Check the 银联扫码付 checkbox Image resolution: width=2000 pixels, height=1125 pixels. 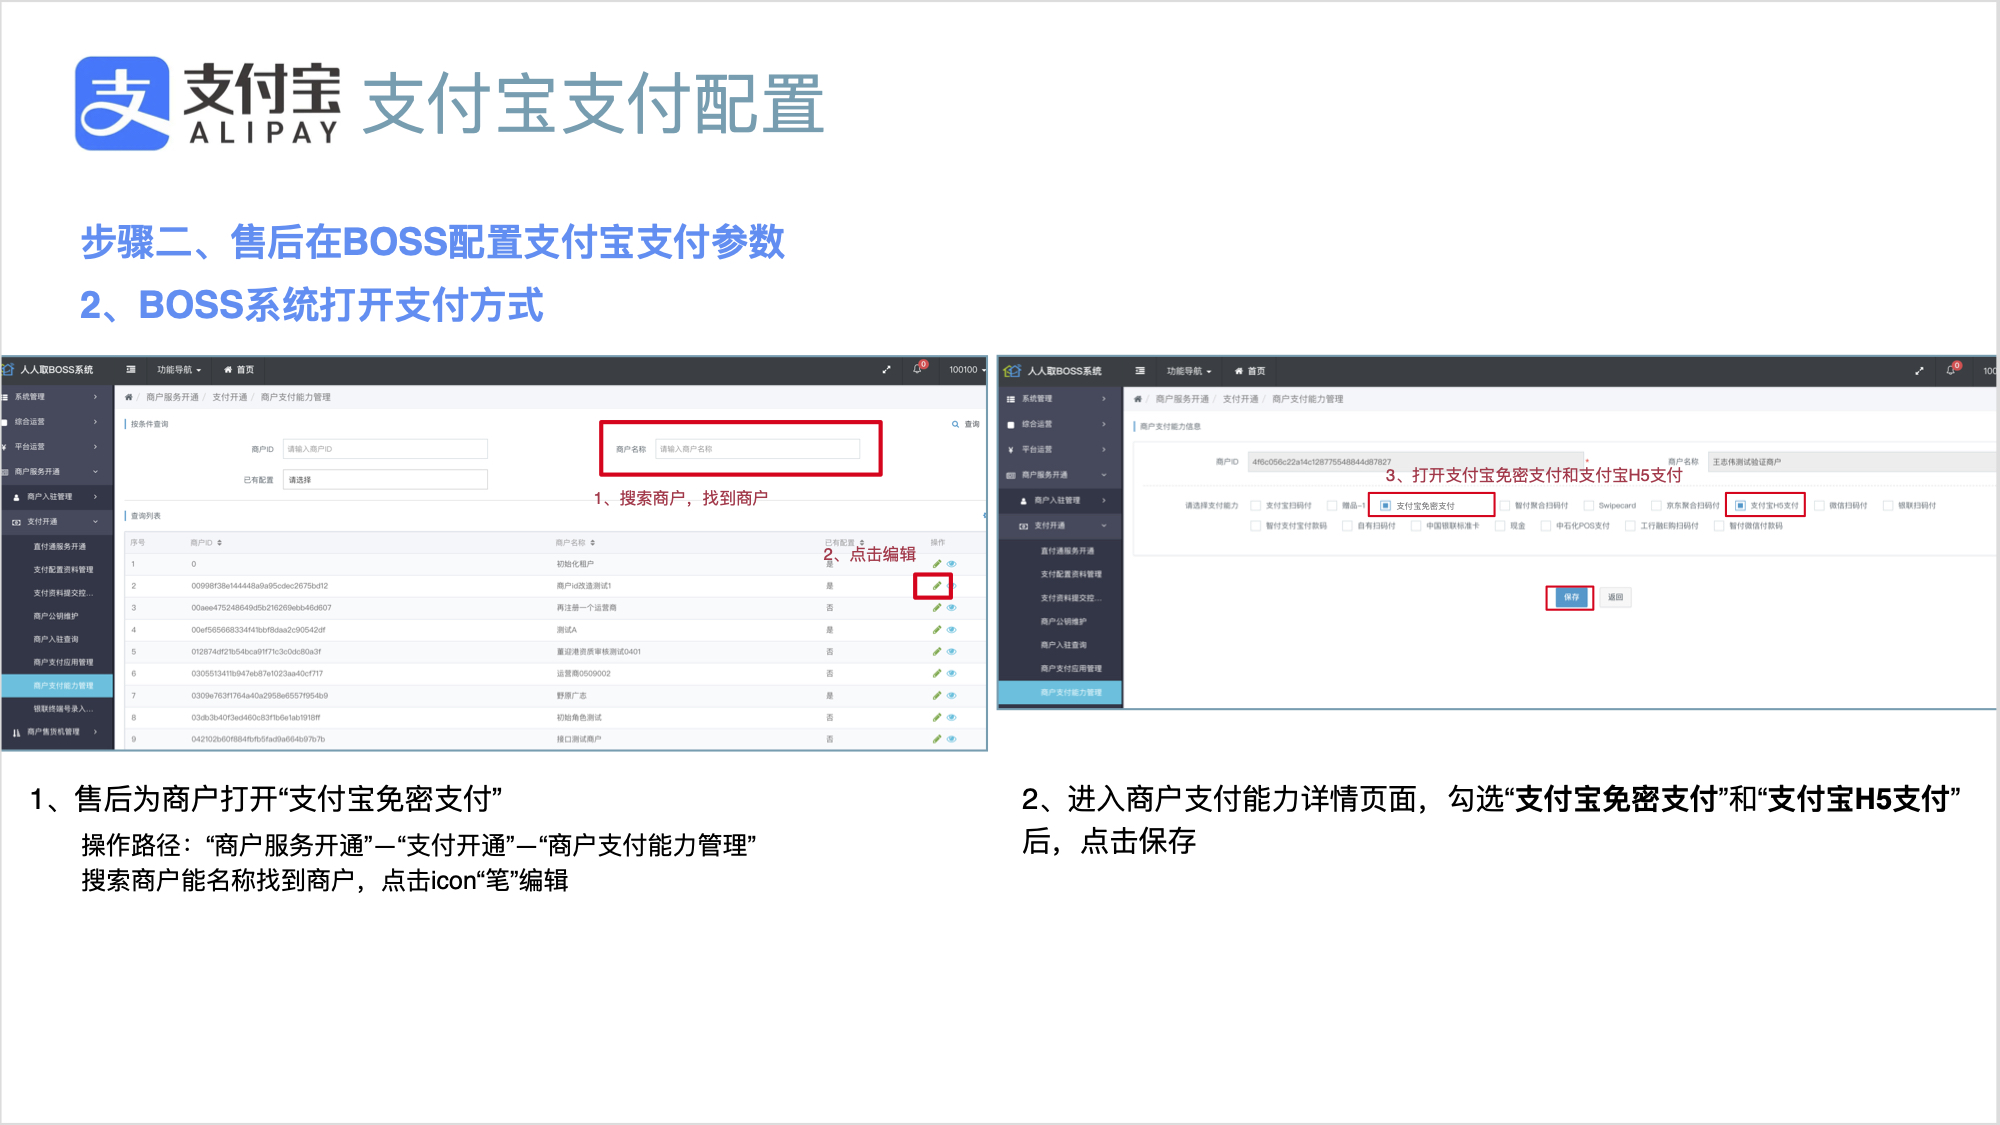tap(1889, 506)
